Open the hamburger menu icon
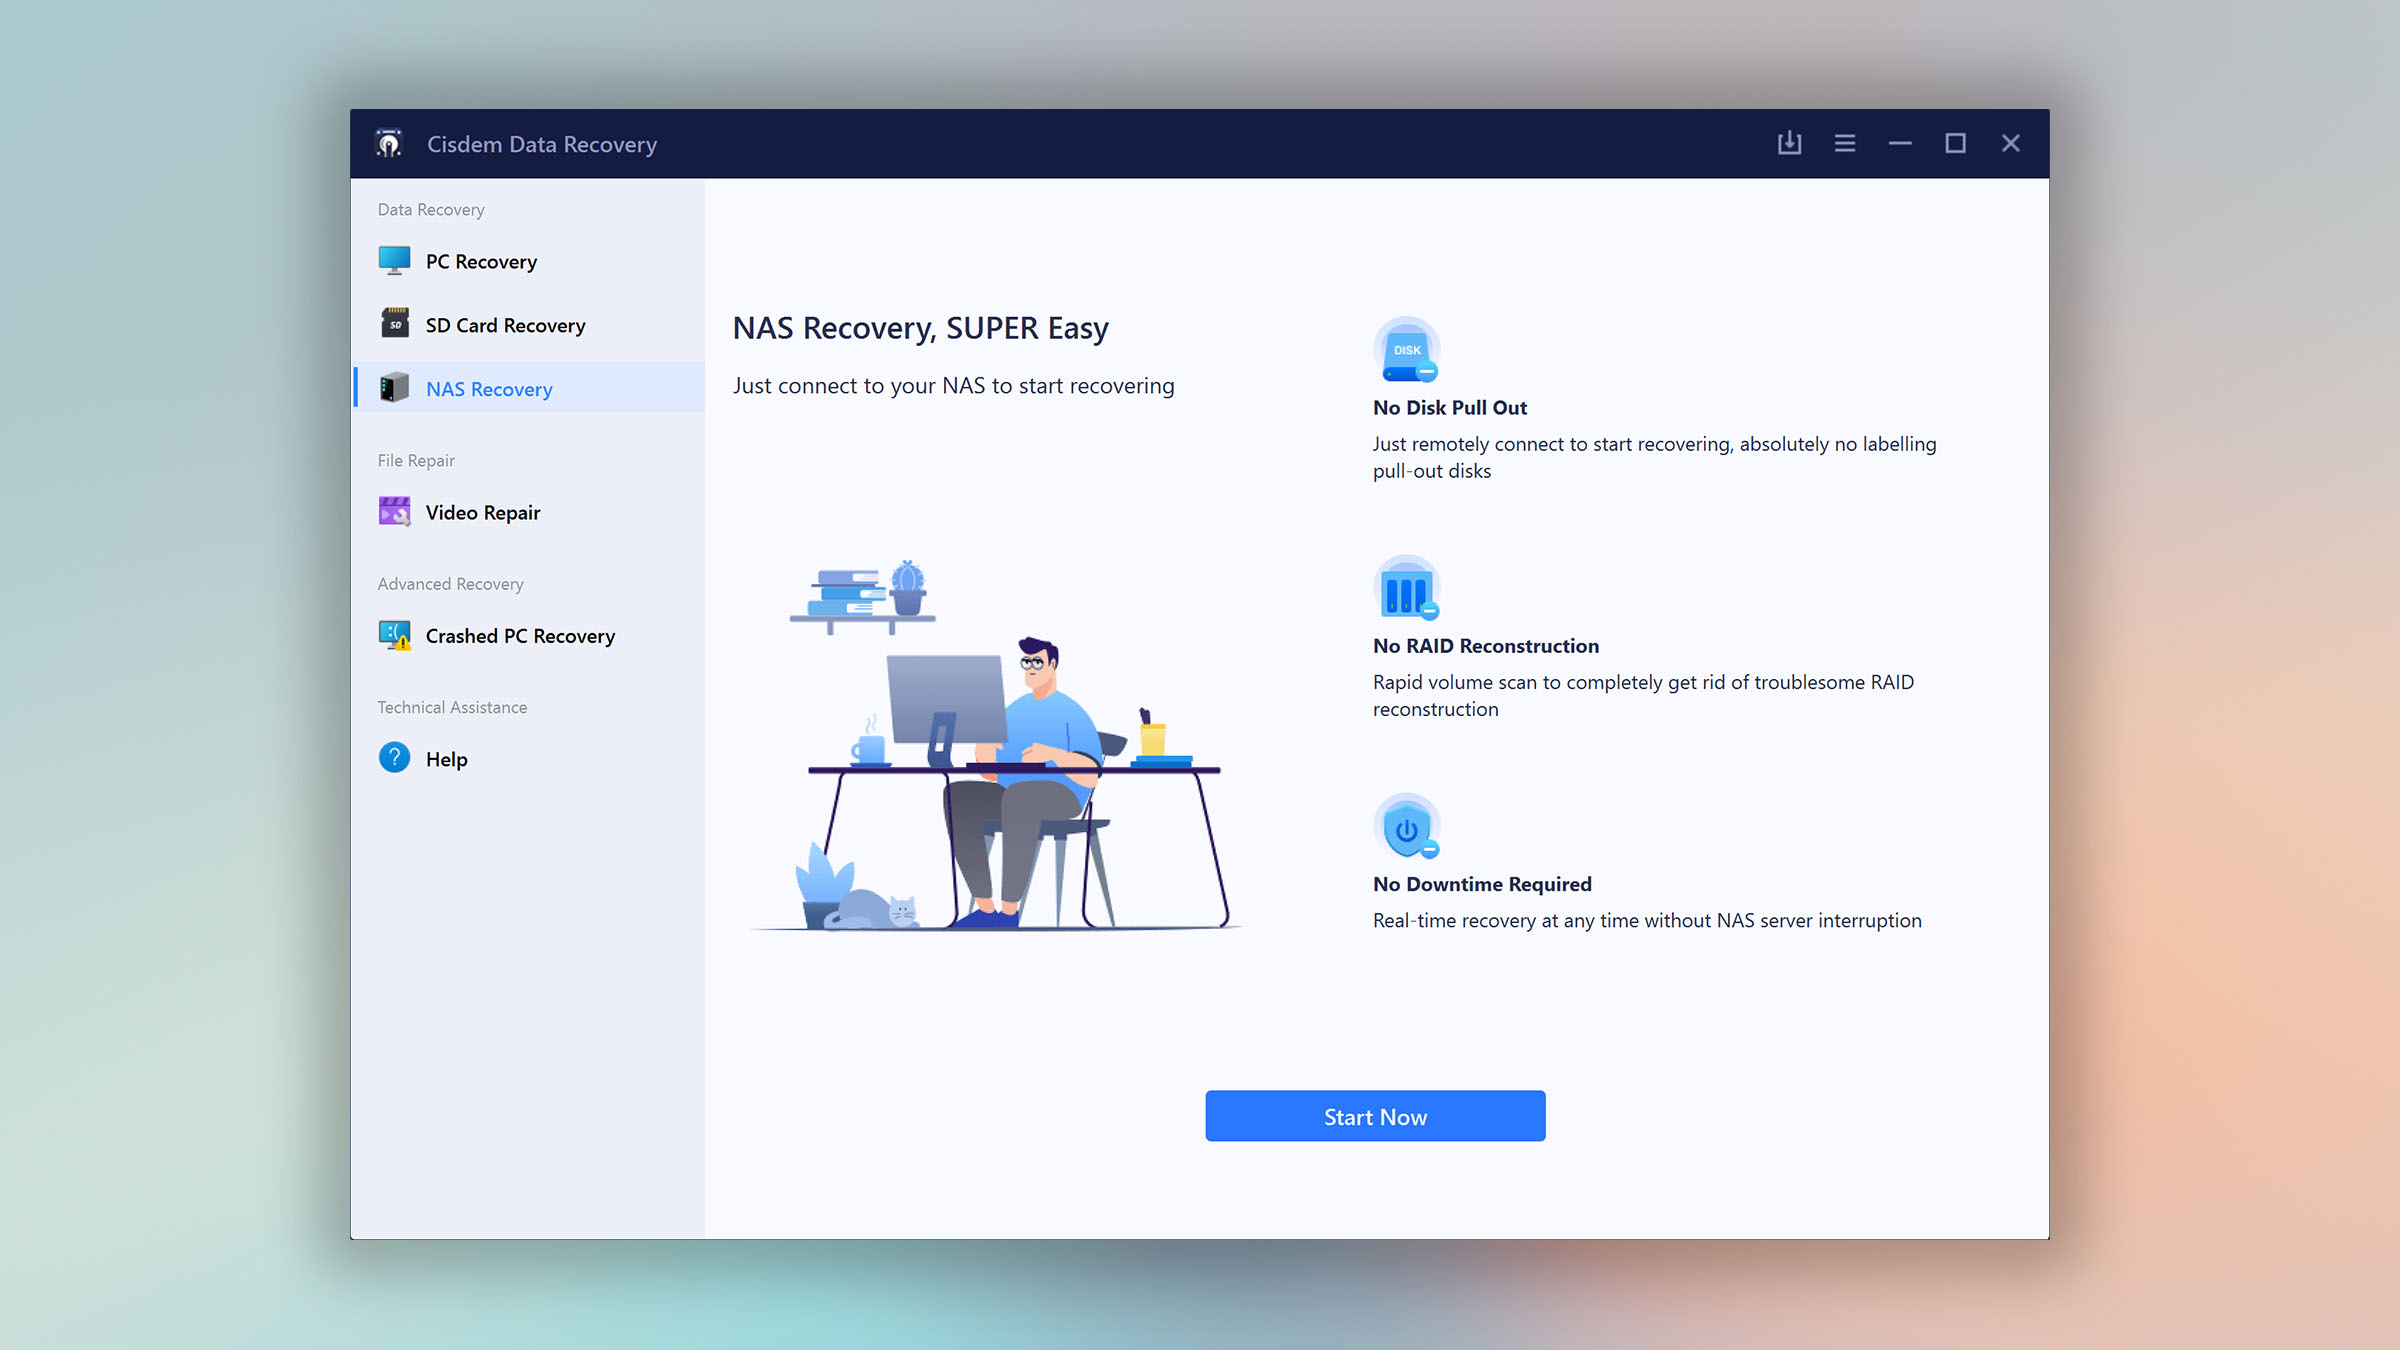 pos(1845,143)
